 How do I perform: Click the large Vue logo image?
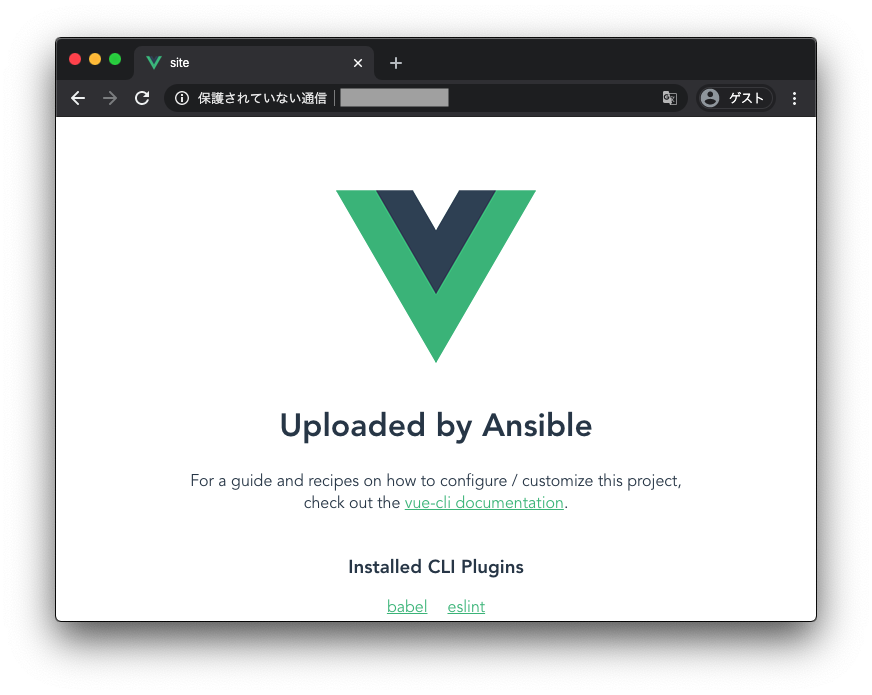(x=436, y=276)
